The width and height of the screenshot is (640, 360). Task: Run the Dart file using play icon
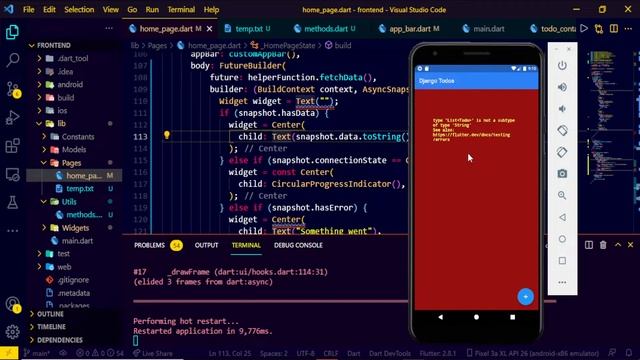click(584, 29)
